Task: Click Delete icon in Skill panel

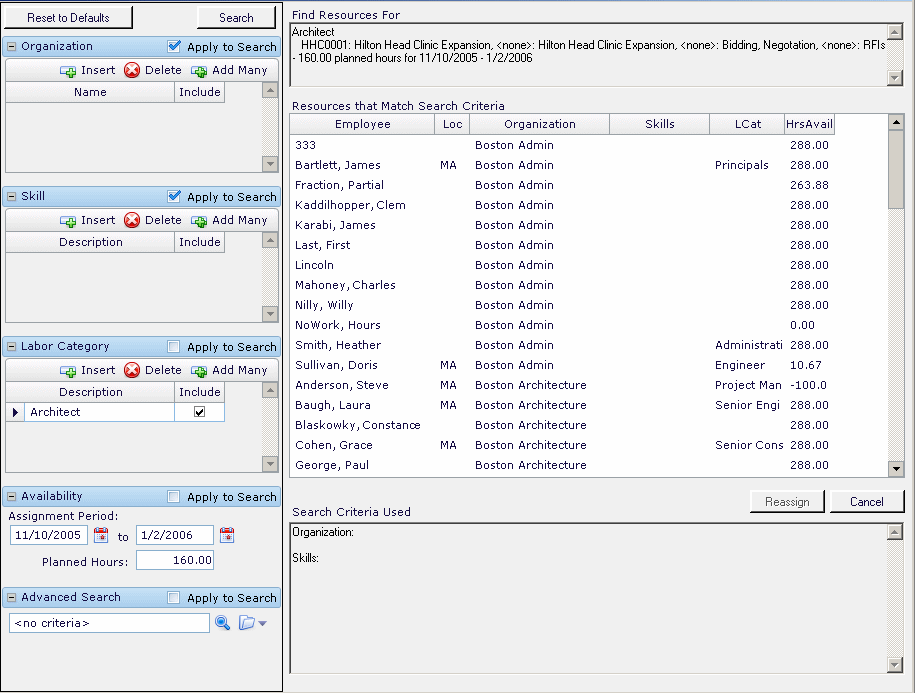Action: pos(132,221)
